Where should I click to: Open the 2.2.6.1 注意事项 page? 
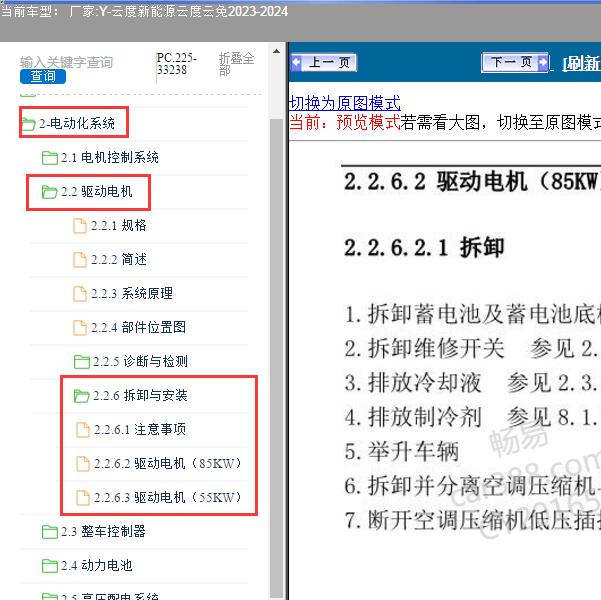[140, 429]
